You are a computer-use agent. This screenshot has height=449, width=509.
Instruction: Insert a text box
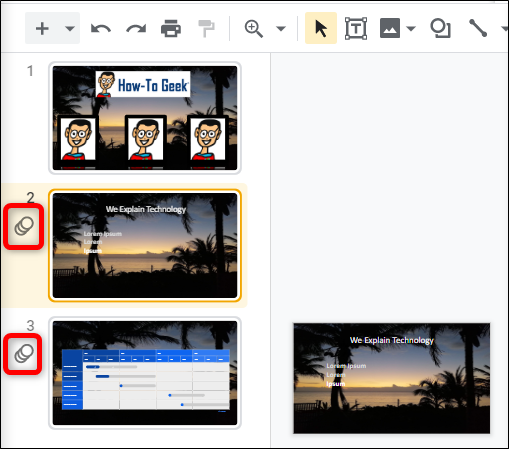[356, 29]
